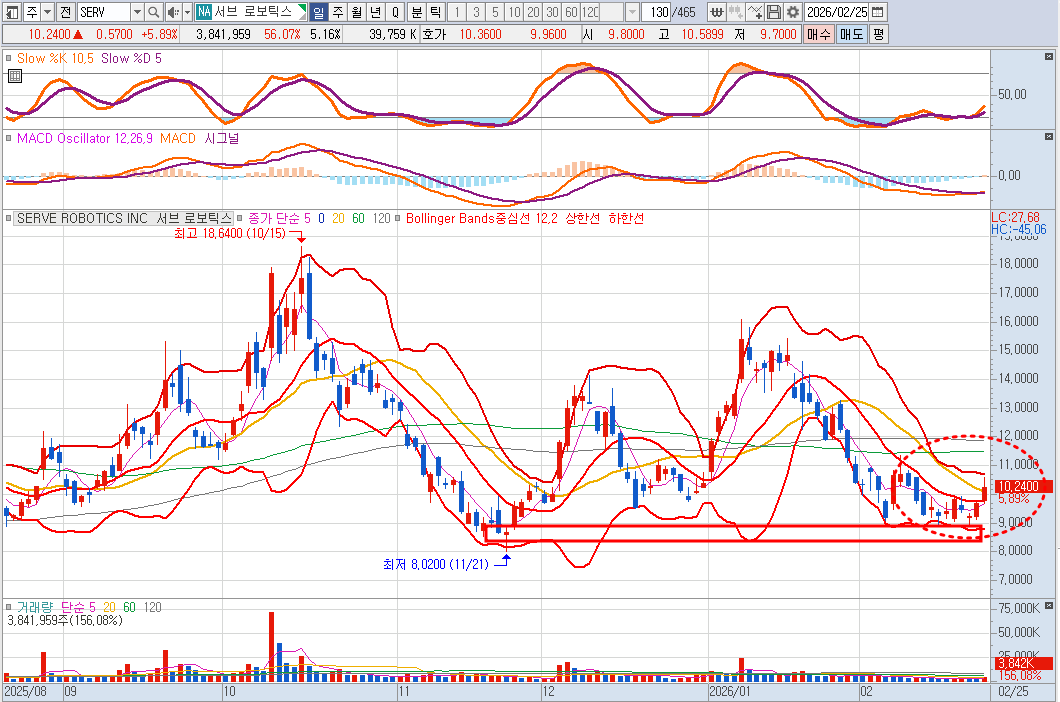Image resolution: width=1060 pixels, height=702 pixels.
Task: Click the add-indicator line chart icon
Action: coord(756,12)
